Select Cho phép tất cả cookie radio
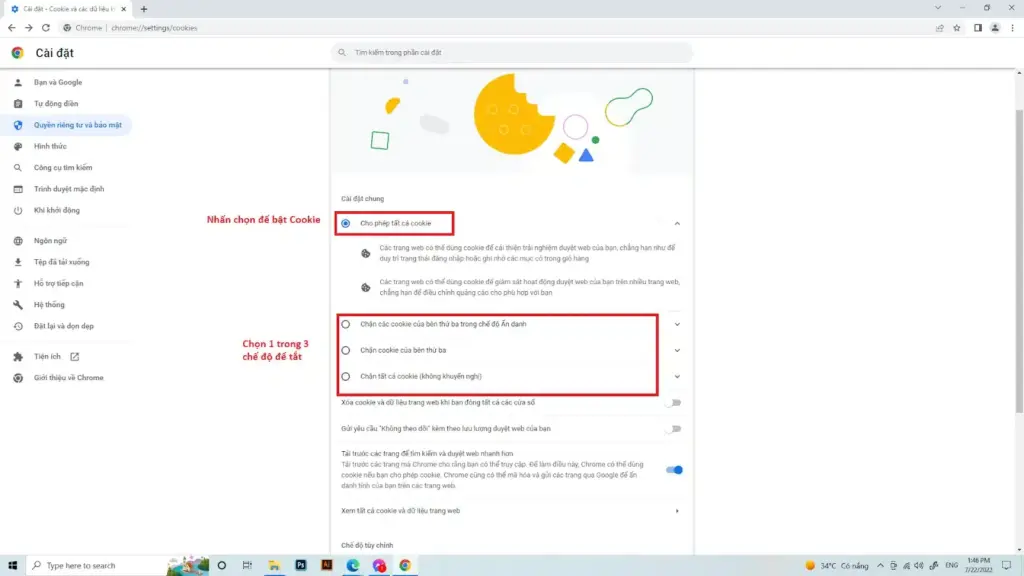This screenshot has width=1024, height=576. (345, 223)
